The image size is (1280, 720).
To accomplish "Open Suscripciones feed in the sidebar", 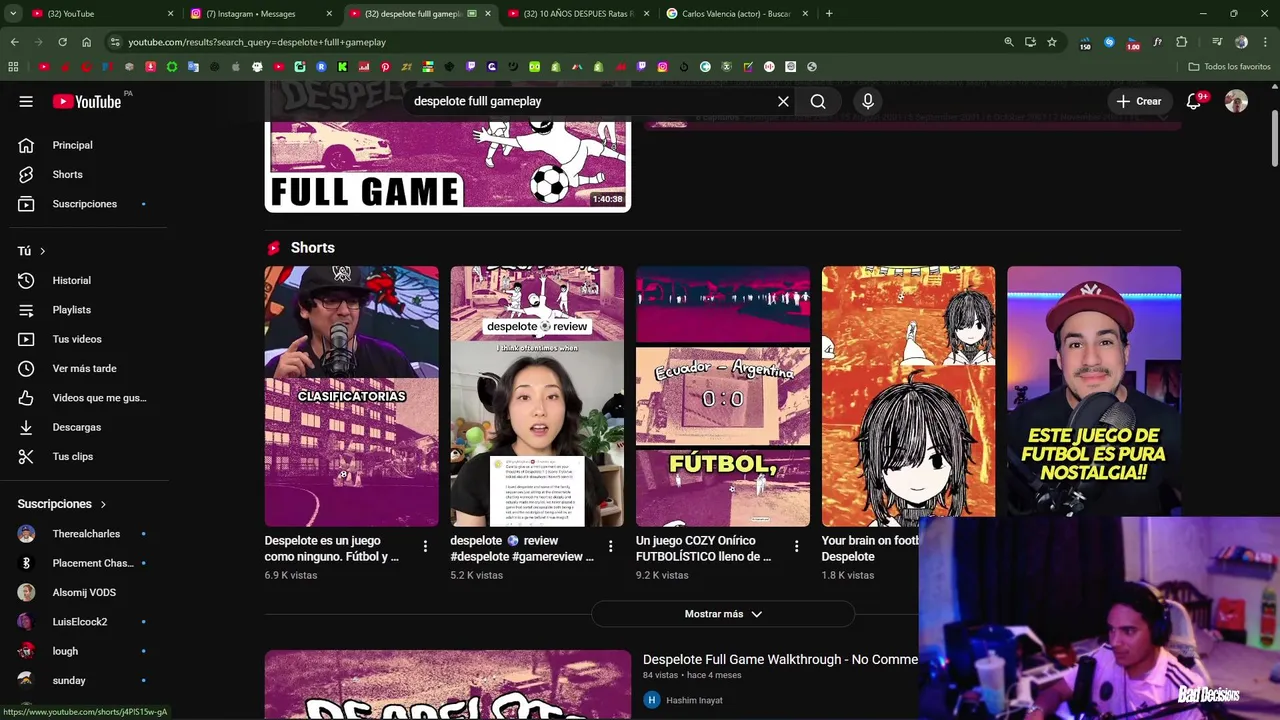I will click(85, 204).
